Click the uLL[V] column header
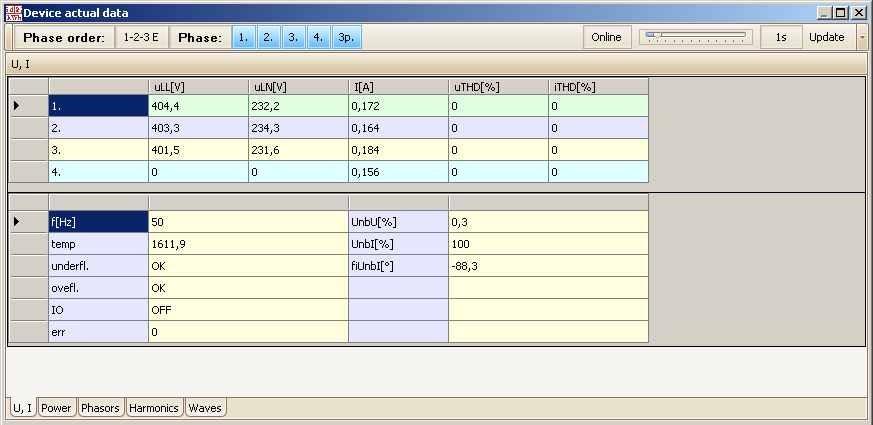 pos(198,87)
